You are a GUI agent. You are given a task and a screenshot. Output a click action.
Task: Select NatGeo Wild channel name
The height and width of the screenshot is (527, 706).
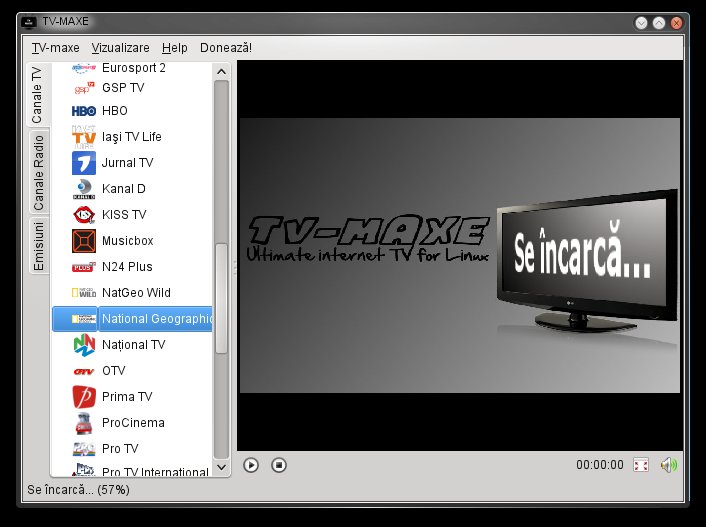(x=136, y=293)
